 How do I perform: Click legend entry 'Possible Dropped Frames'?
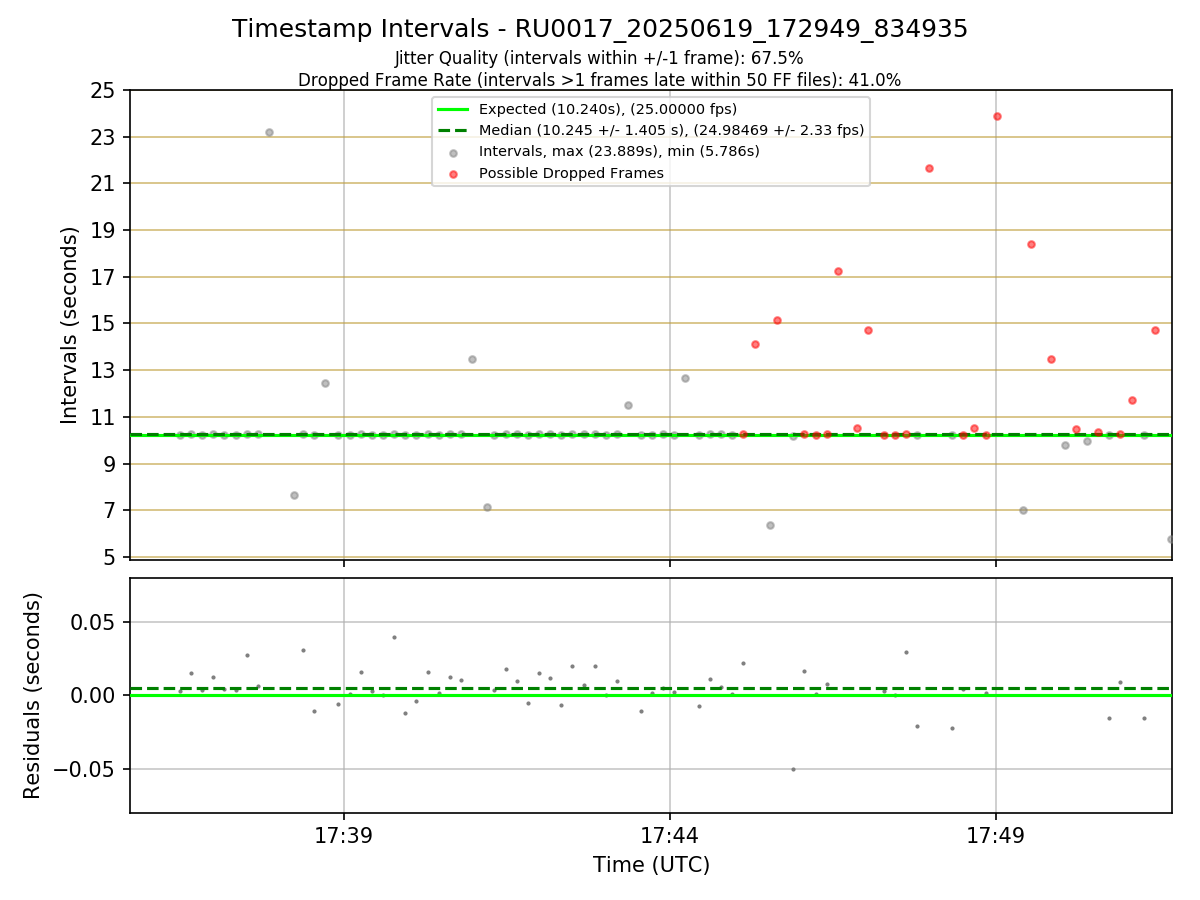571,173
